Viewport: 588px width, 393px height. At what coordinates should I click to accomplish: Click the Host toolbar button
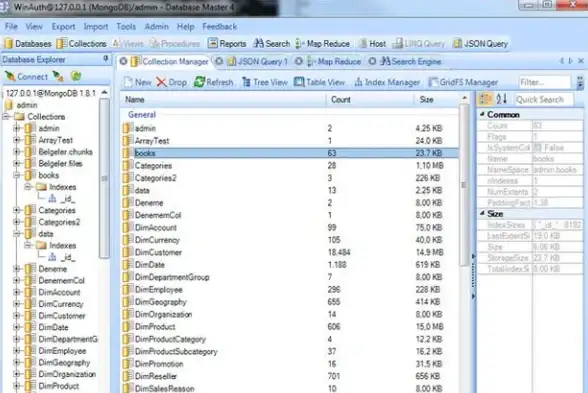pyautogui.click(x=372, y=44)
